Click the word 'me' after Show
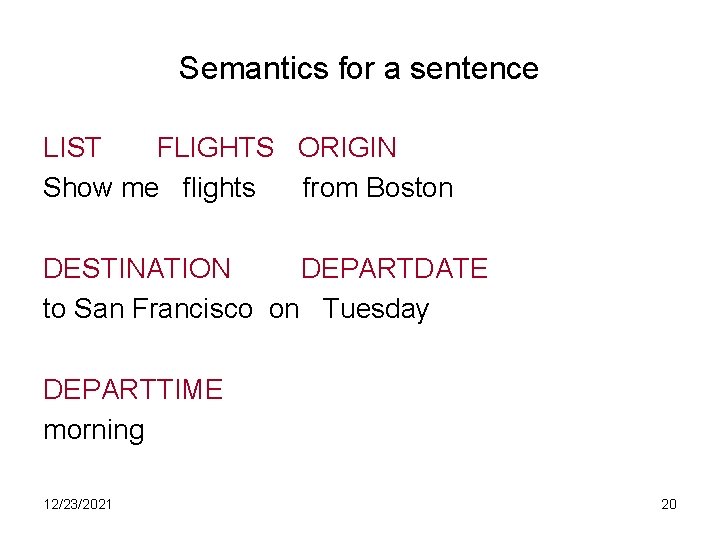 point(139,189)
